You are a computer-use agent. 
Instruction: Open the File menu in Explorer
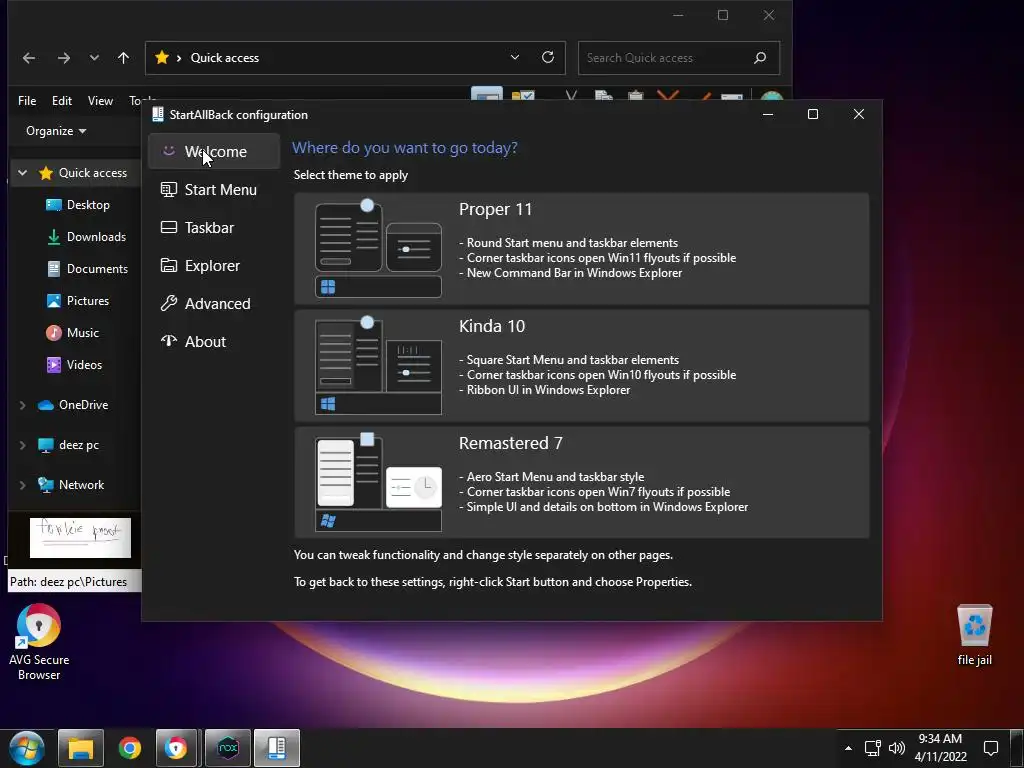tap(27, 101)
